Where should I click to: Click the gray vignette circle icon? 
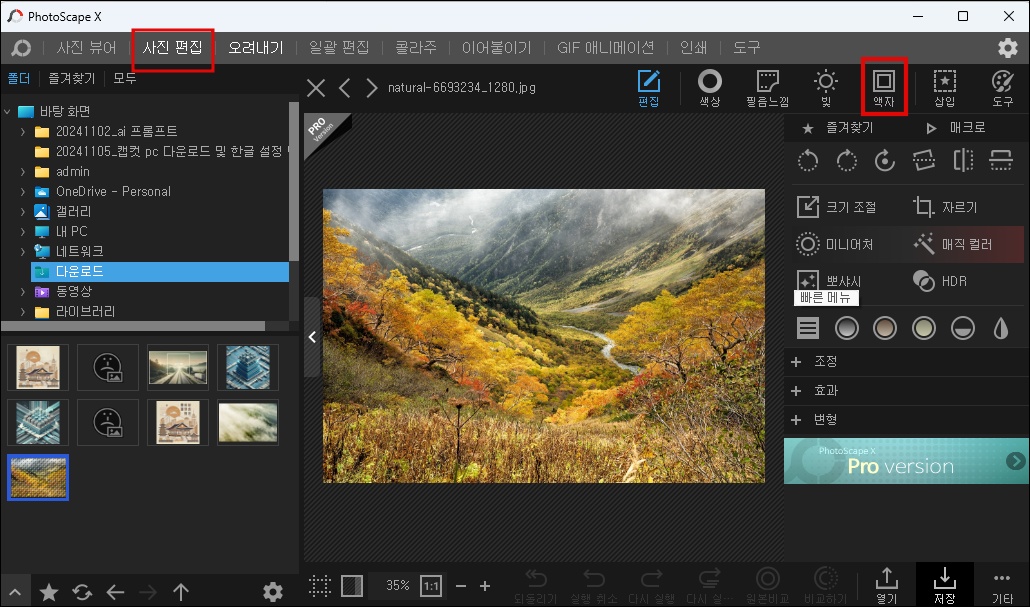(847, 328)
